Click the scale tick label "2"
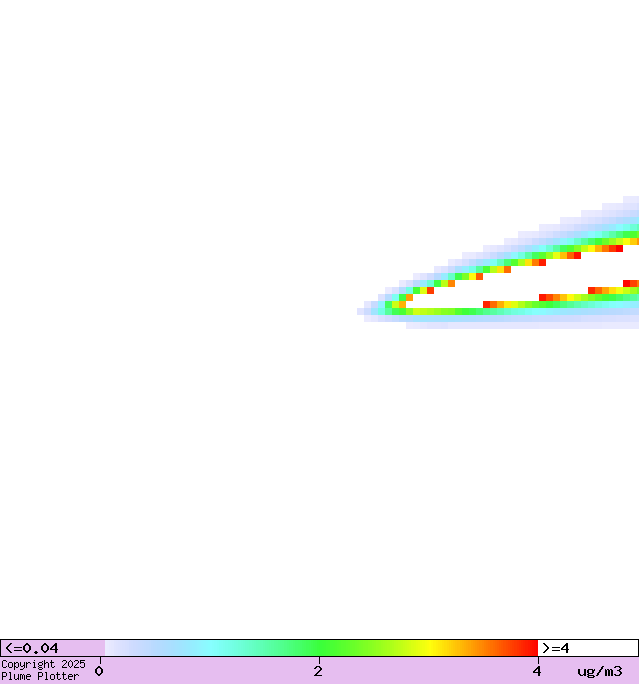 318,671
